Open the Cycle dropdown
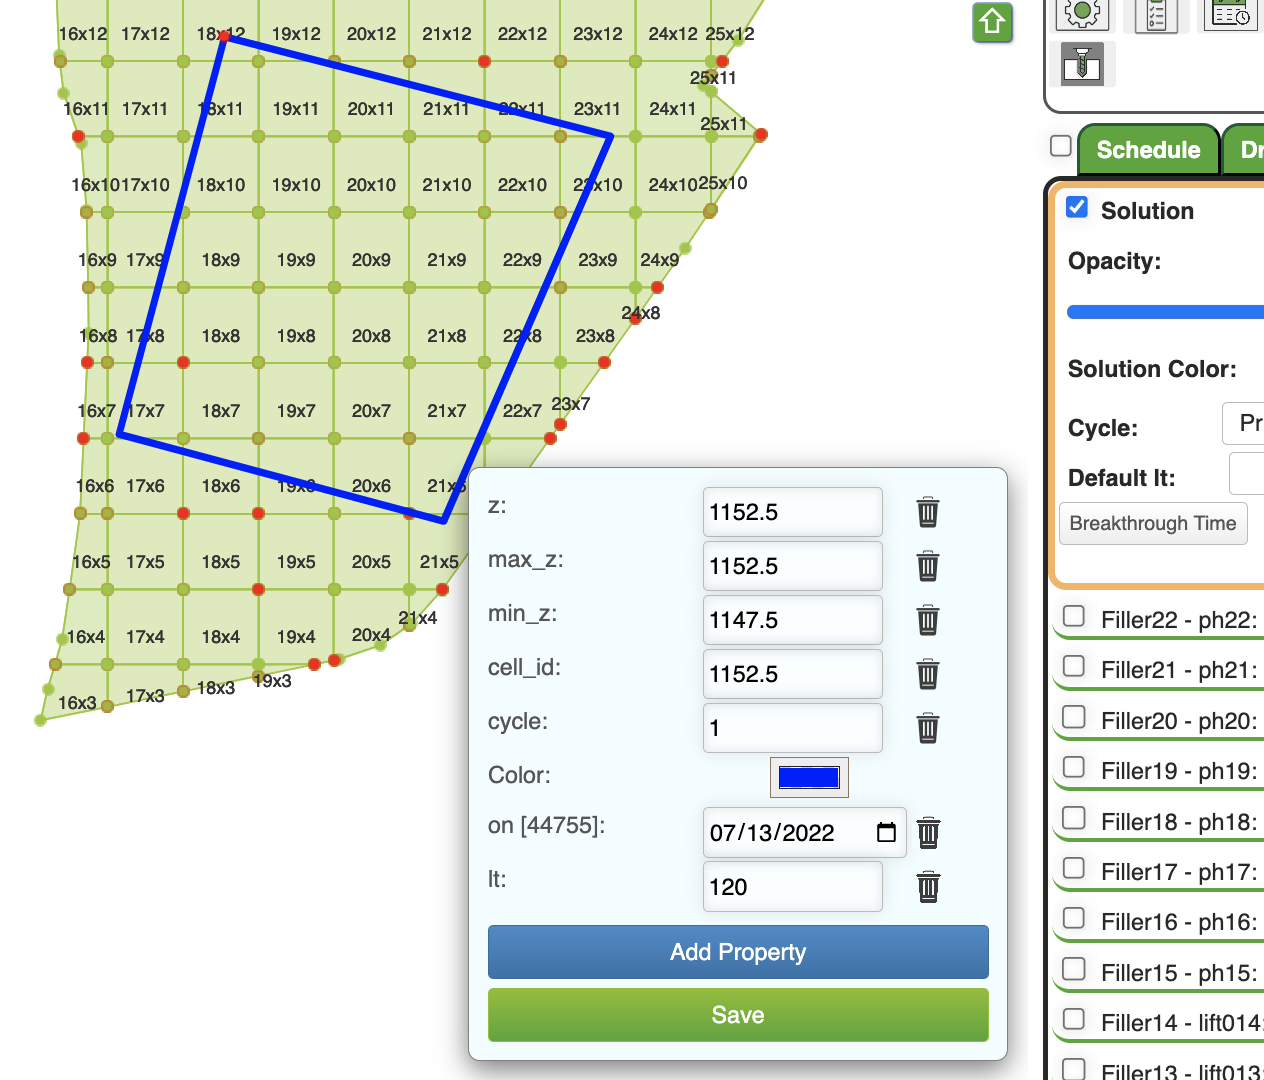The width and height of the screenshot is (1264, 1080). [1243, 423]
